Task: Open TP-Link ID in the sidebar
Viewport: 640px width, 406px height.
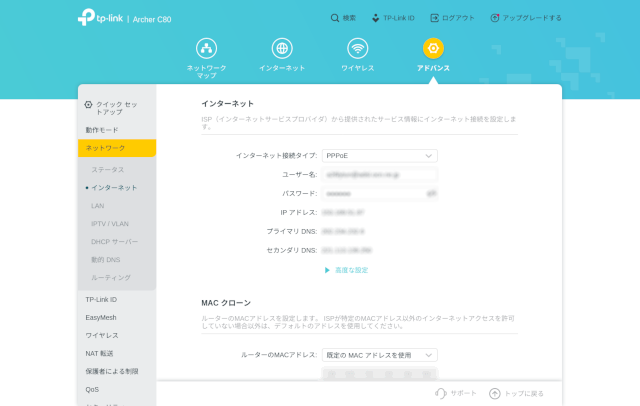Action: (x=101, y=300)
